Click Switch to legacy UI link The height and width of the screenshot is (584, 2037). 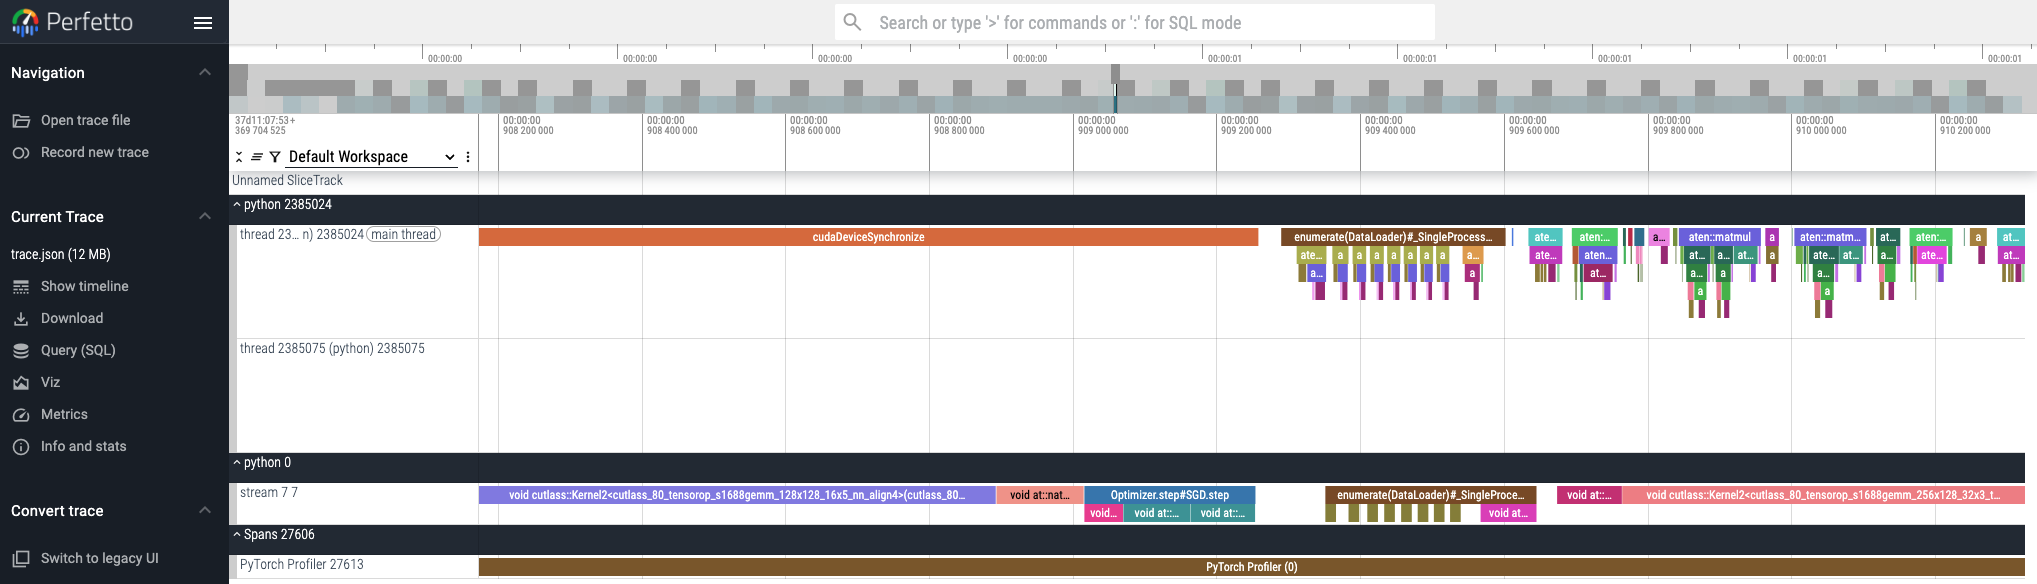[99, 558]
